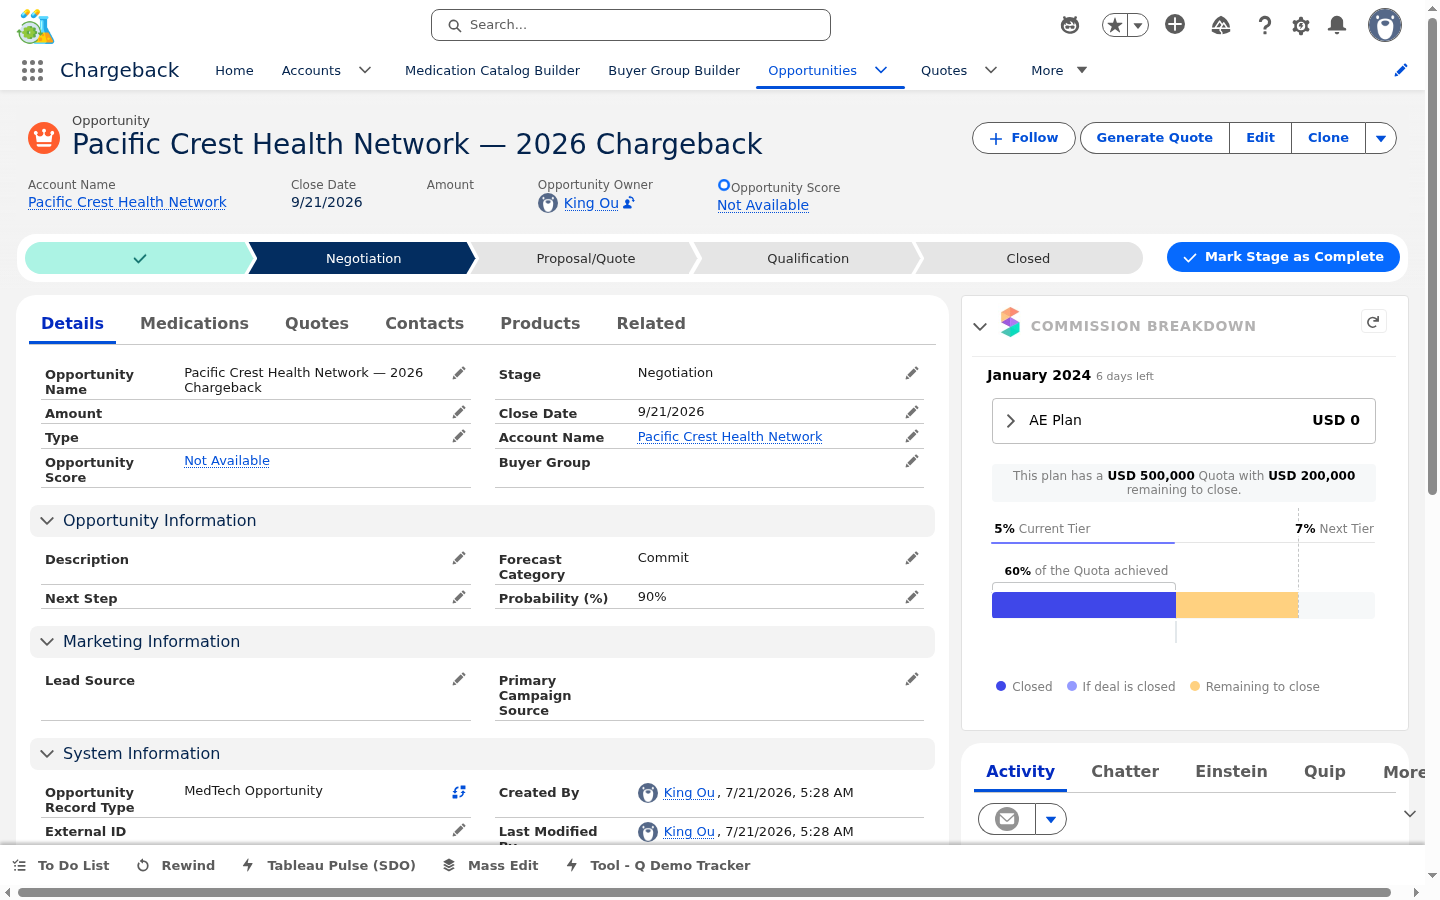The image size is (1440, 900).
Task: Open the Chatter tab
Action: (1125, 771)
